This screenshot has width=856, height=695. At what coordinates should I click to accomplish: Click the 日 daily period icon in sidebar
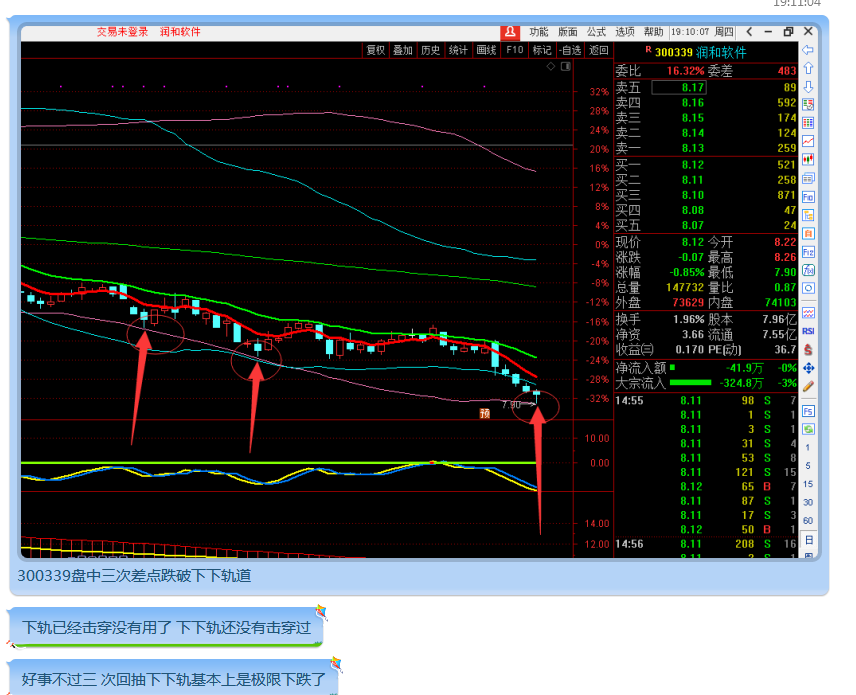808,540
